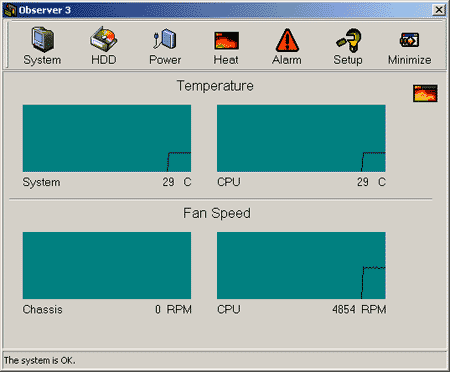Select the HDD toolbar icon

point(104,46)
